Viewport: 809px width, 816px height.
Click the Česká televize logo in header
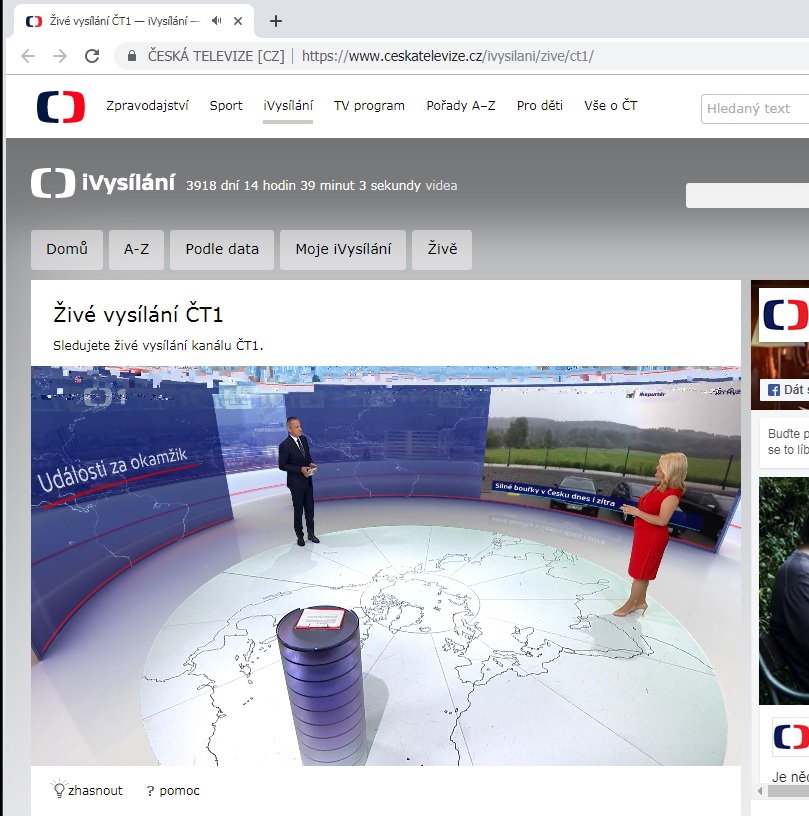(x=61, y=107)
